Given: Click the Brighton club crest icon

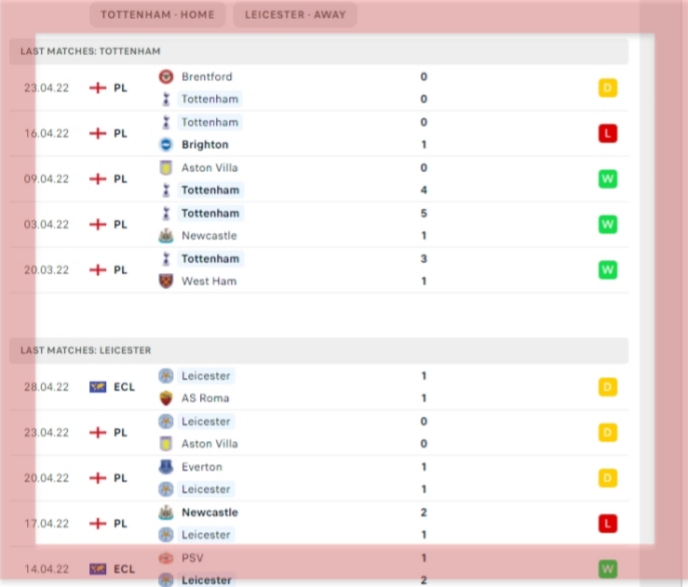Looking at the screenshot, I should tap(166, 145).
